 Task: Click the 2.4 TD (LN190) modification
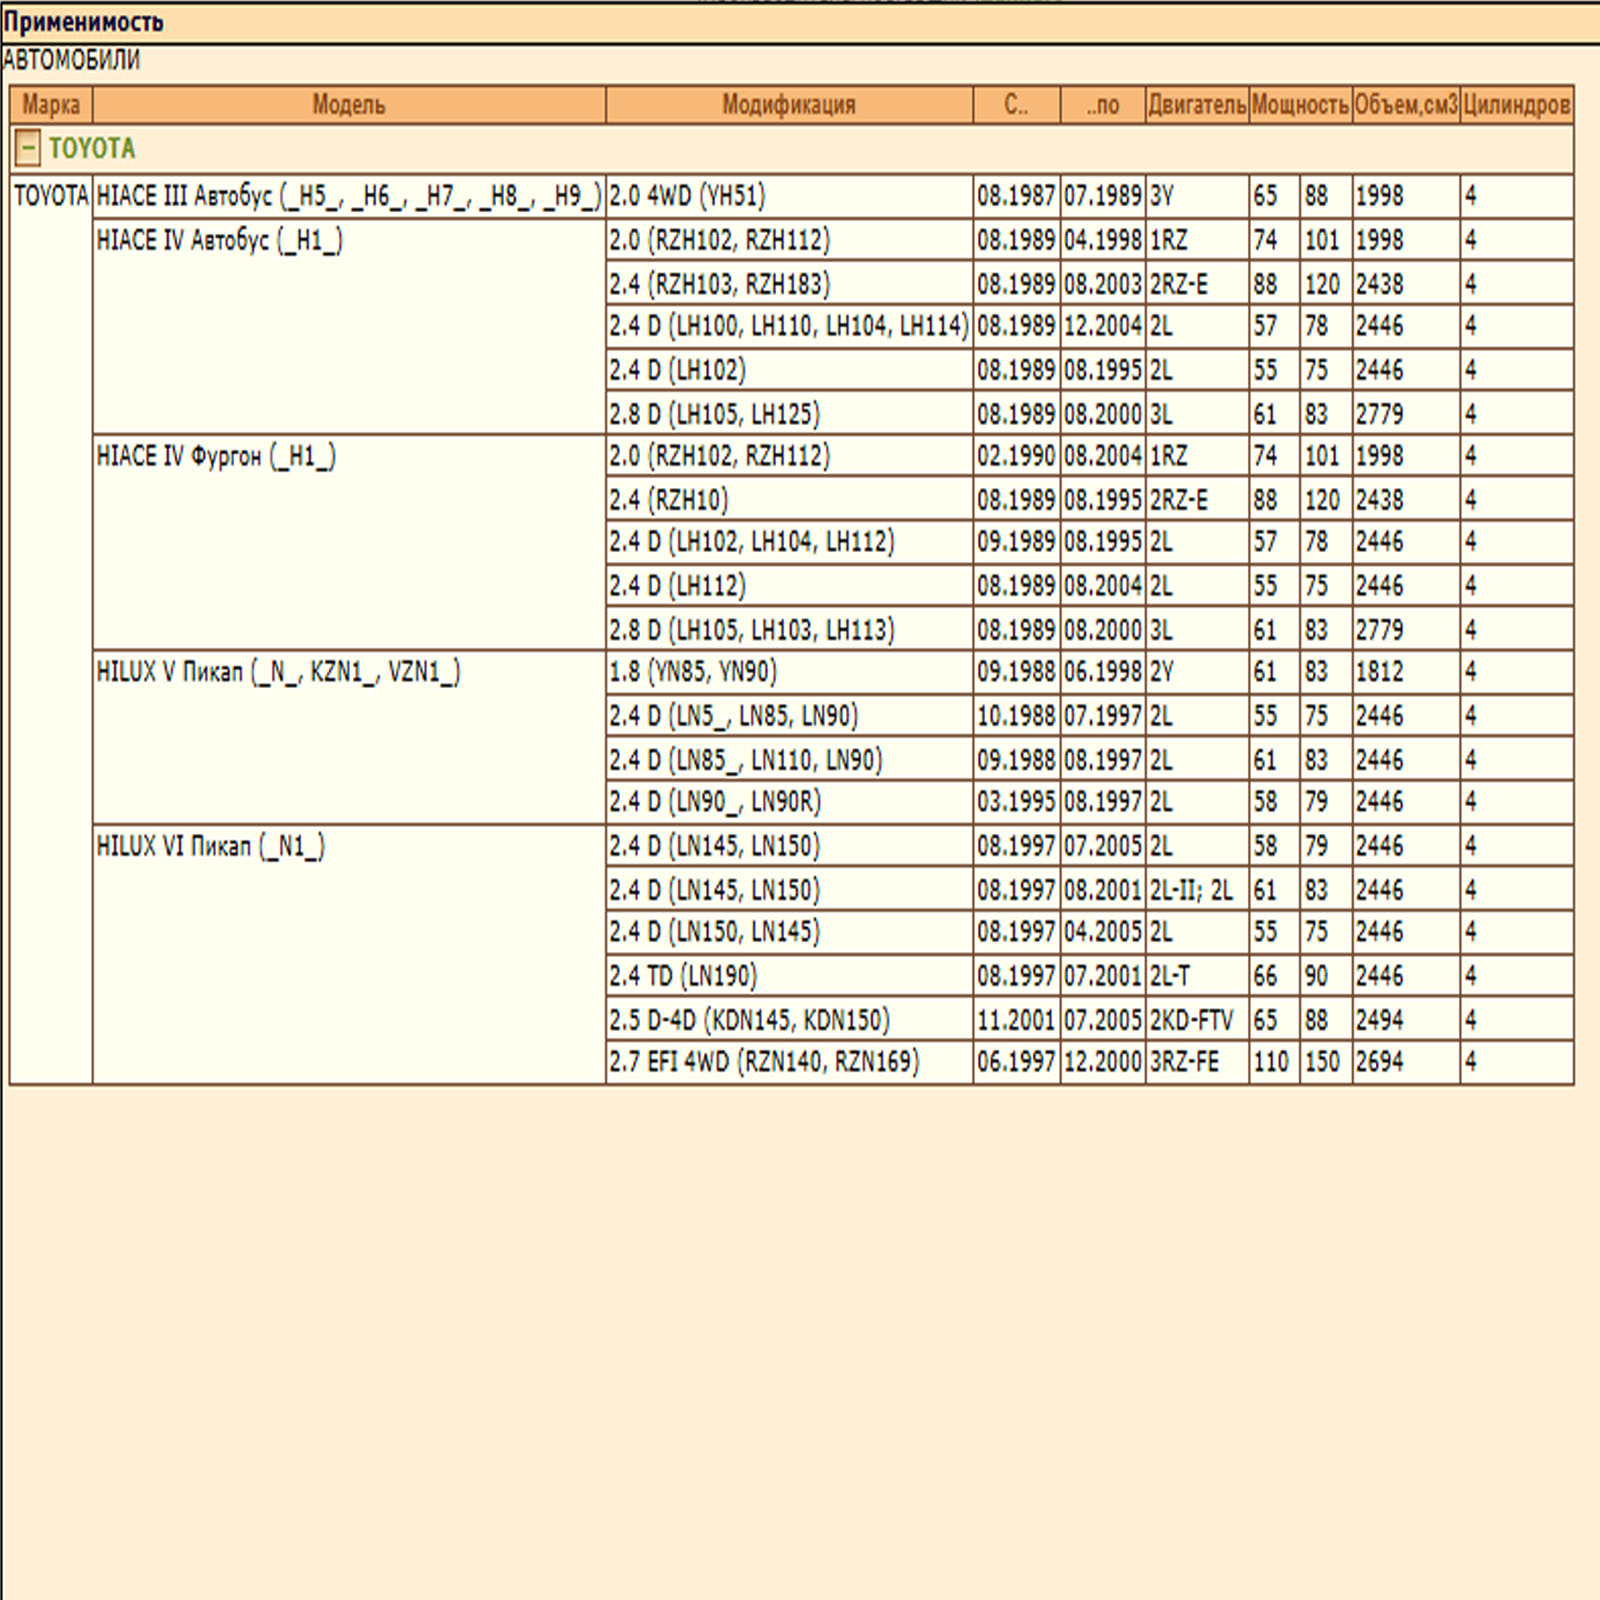(683, 976)
